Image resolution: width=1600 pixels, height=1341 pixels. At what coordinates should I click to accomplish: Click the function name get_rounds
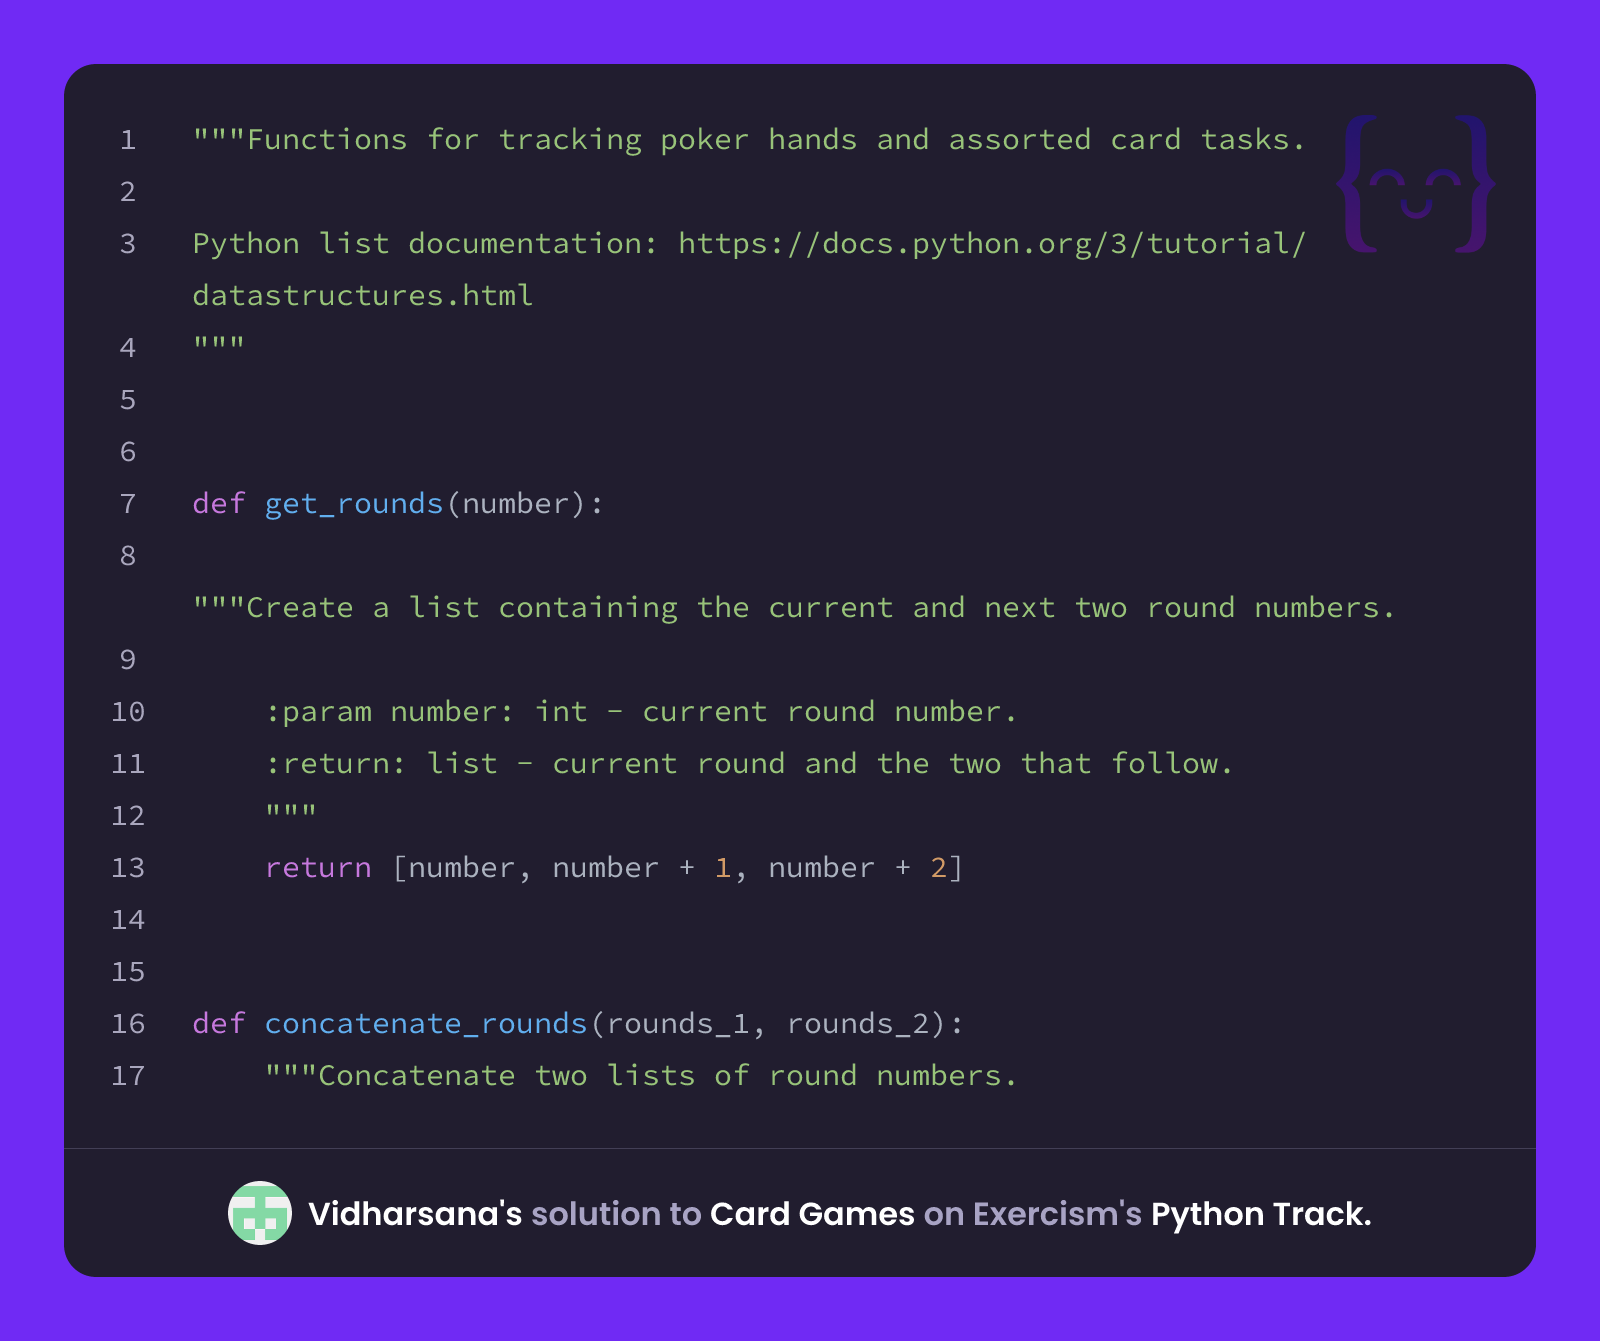[x=354, y=504]
